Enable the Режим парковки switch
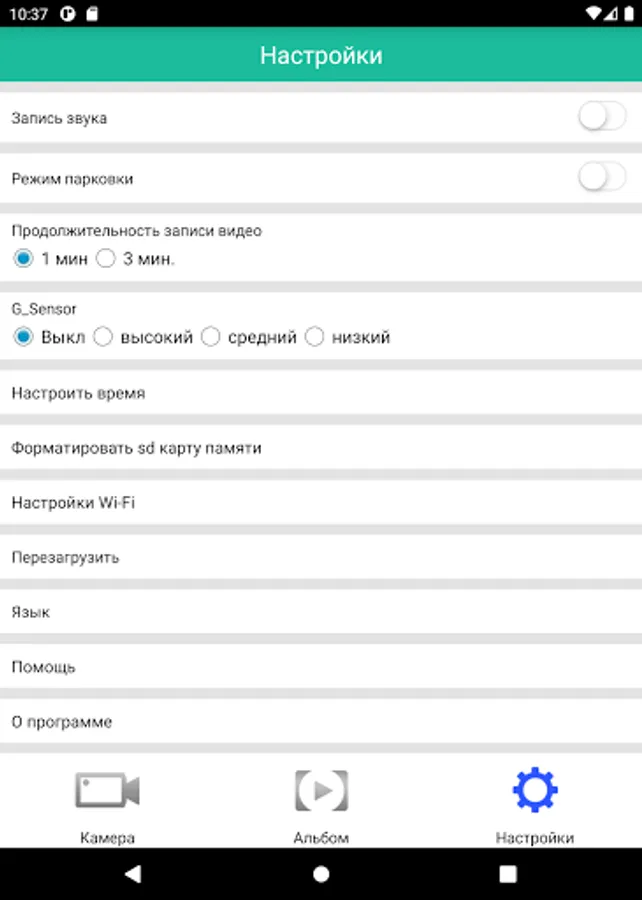 [x=601, y=179]
